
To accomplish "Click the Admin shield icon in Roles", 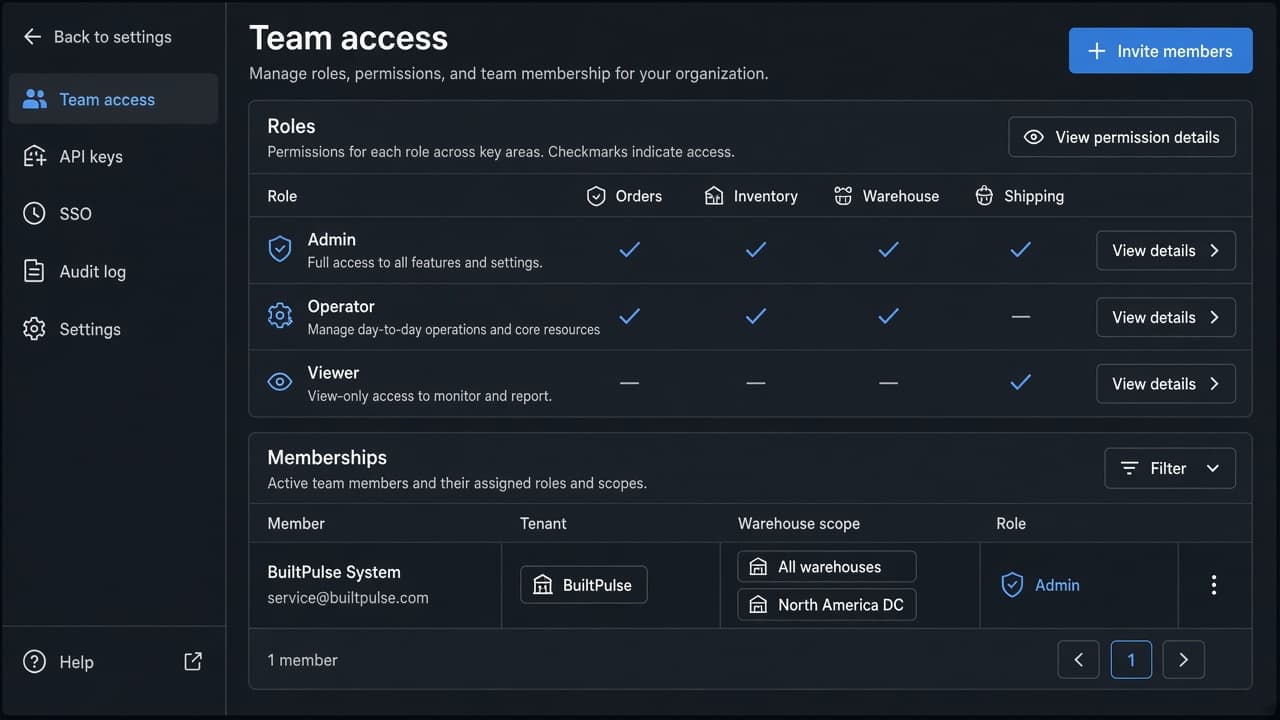I will click(x=280, y=250).
